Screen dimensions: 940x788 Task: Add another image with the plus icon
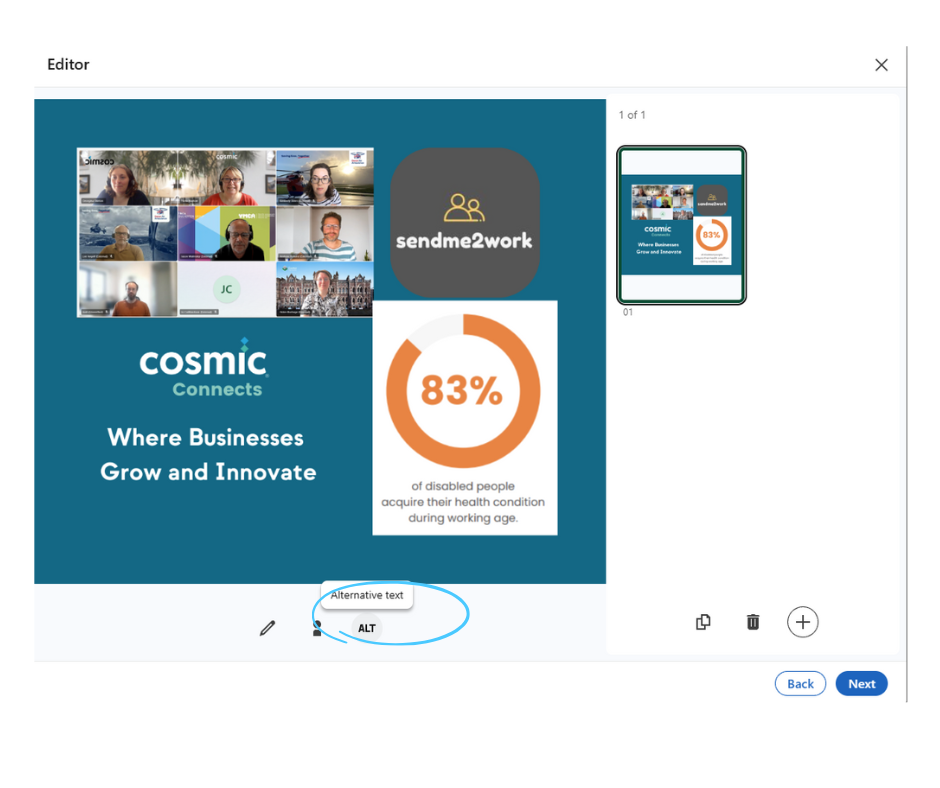coord(803,622)
